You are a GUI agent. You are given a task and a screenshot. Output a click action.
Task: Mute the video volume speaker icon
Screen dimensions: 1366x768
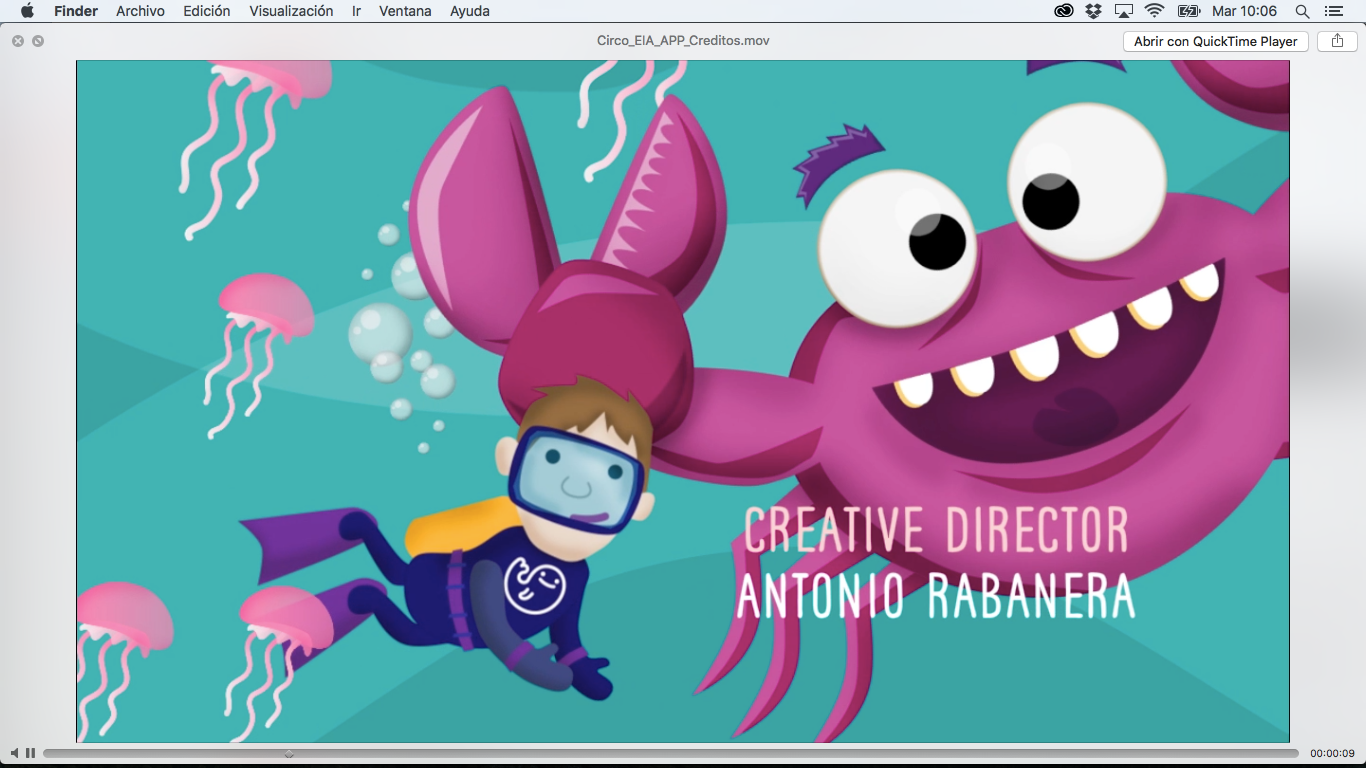tap(15, 753)
